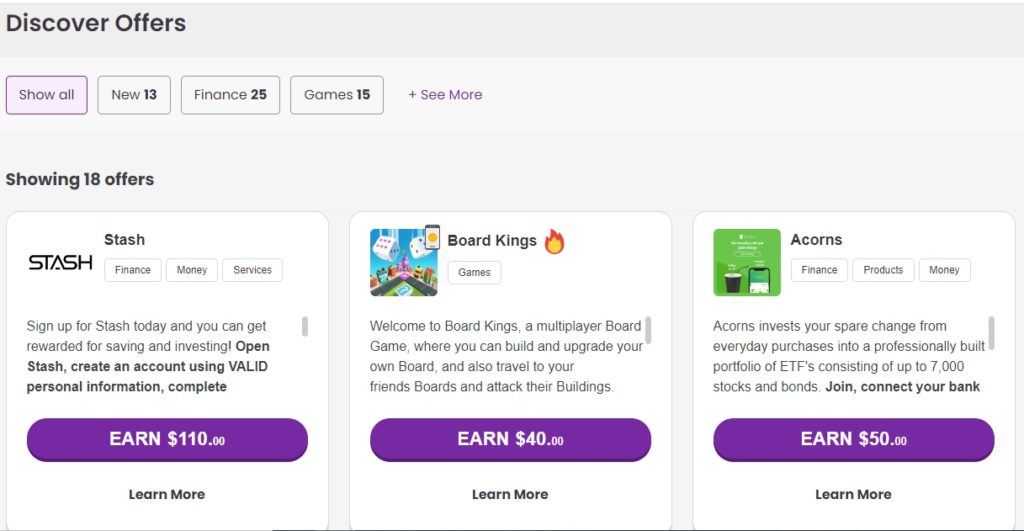
Task: Click the Earn $50.00 Acorns button
Action: coord(854,439)
